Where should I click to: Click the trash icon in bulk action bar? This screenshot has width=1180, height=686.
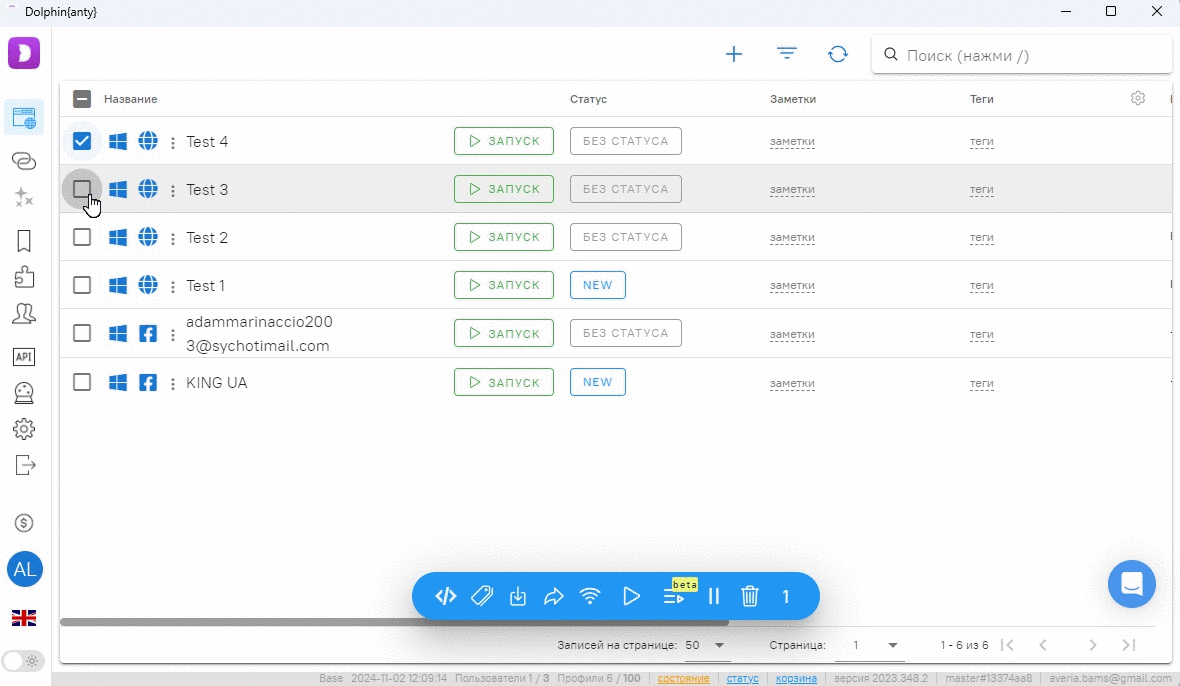point(750,597)
